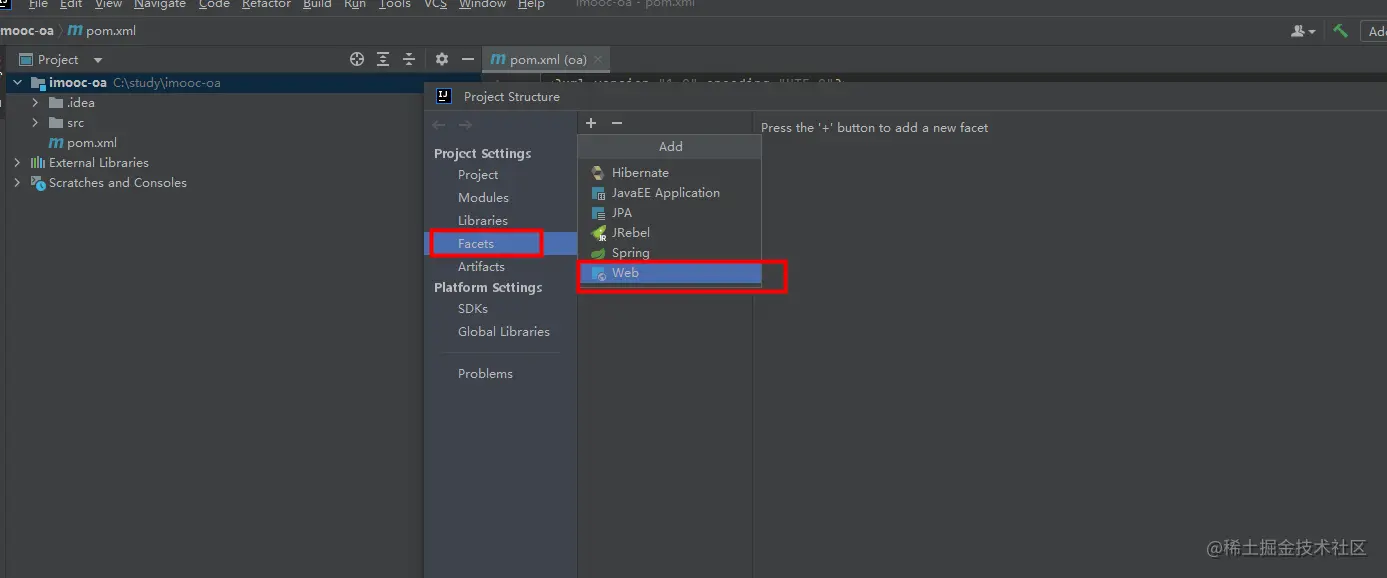Viewport: 1387px width, 578px height.
Task: Select the src folder in project tree
Action: point(67,123)
